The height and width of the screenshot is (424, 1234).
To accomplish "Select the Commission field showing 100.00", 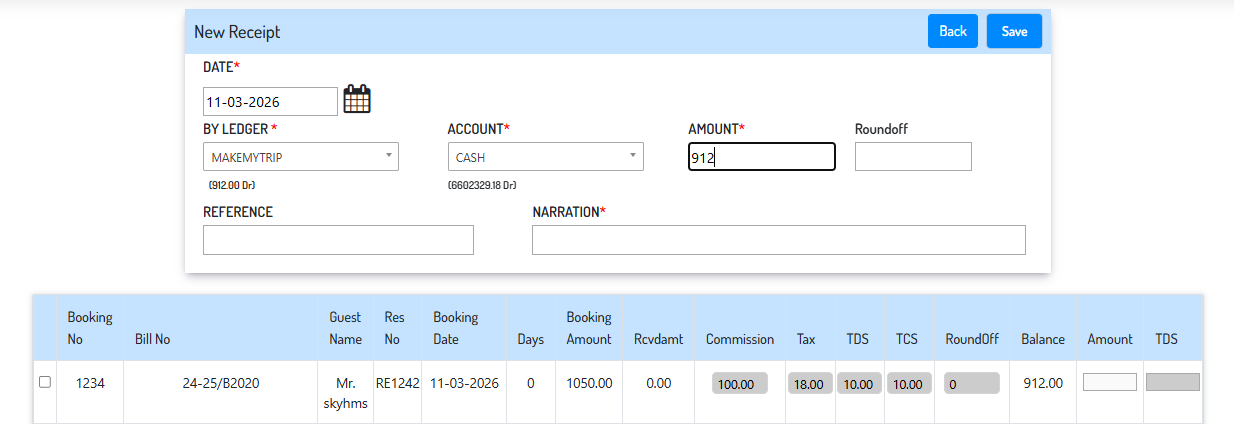I will click(739, 384).
